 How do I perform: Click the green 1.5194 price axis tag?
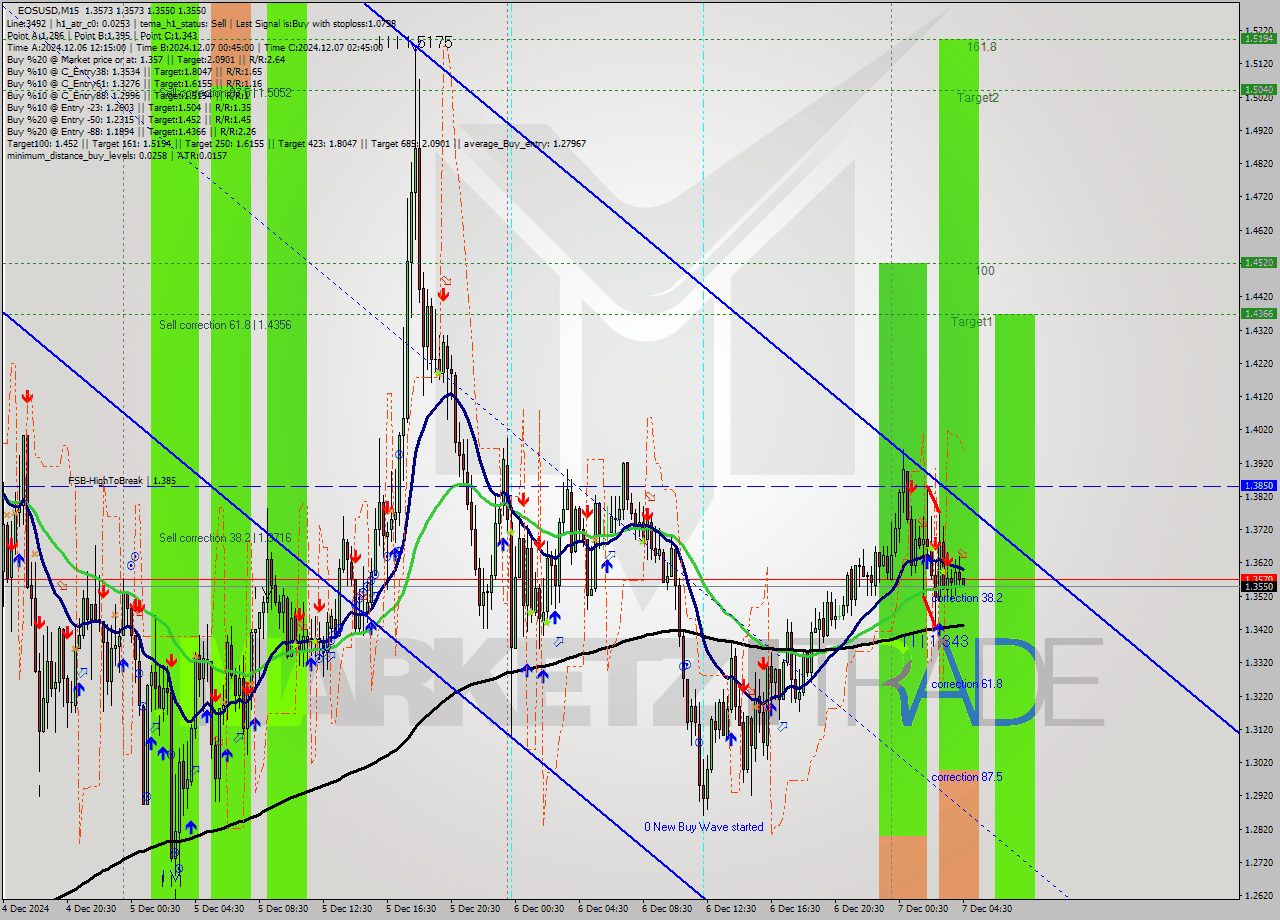[x=1257, y=38]
